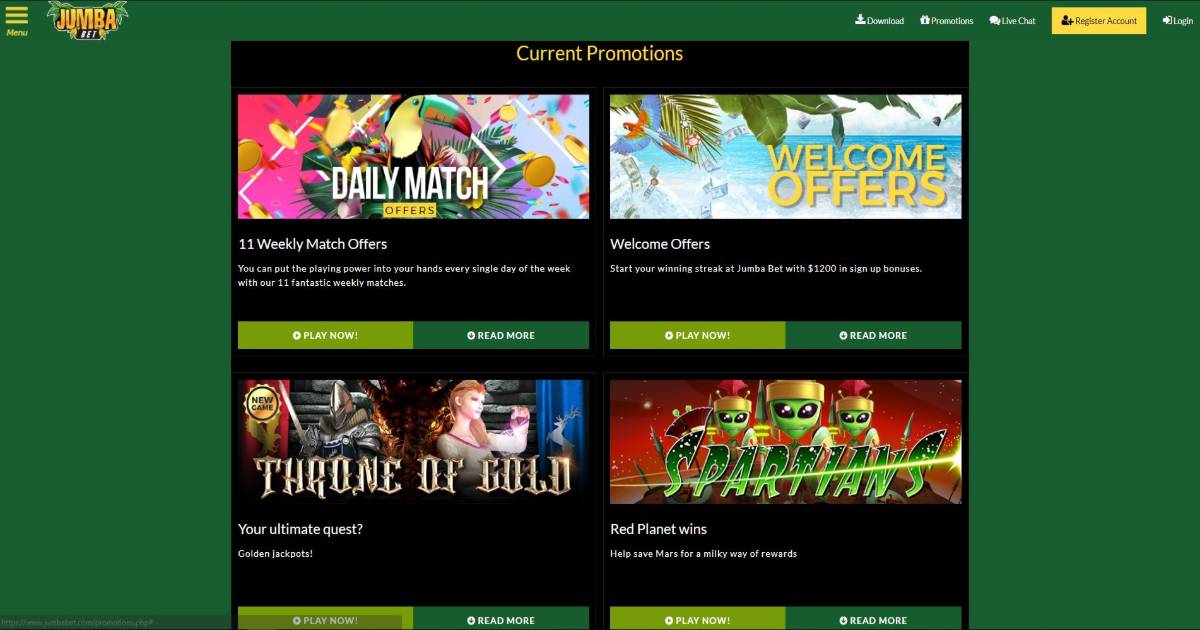Click the Daily Match Offers banner
This screenshot has width=1200, height=630.
click(413, 156)
